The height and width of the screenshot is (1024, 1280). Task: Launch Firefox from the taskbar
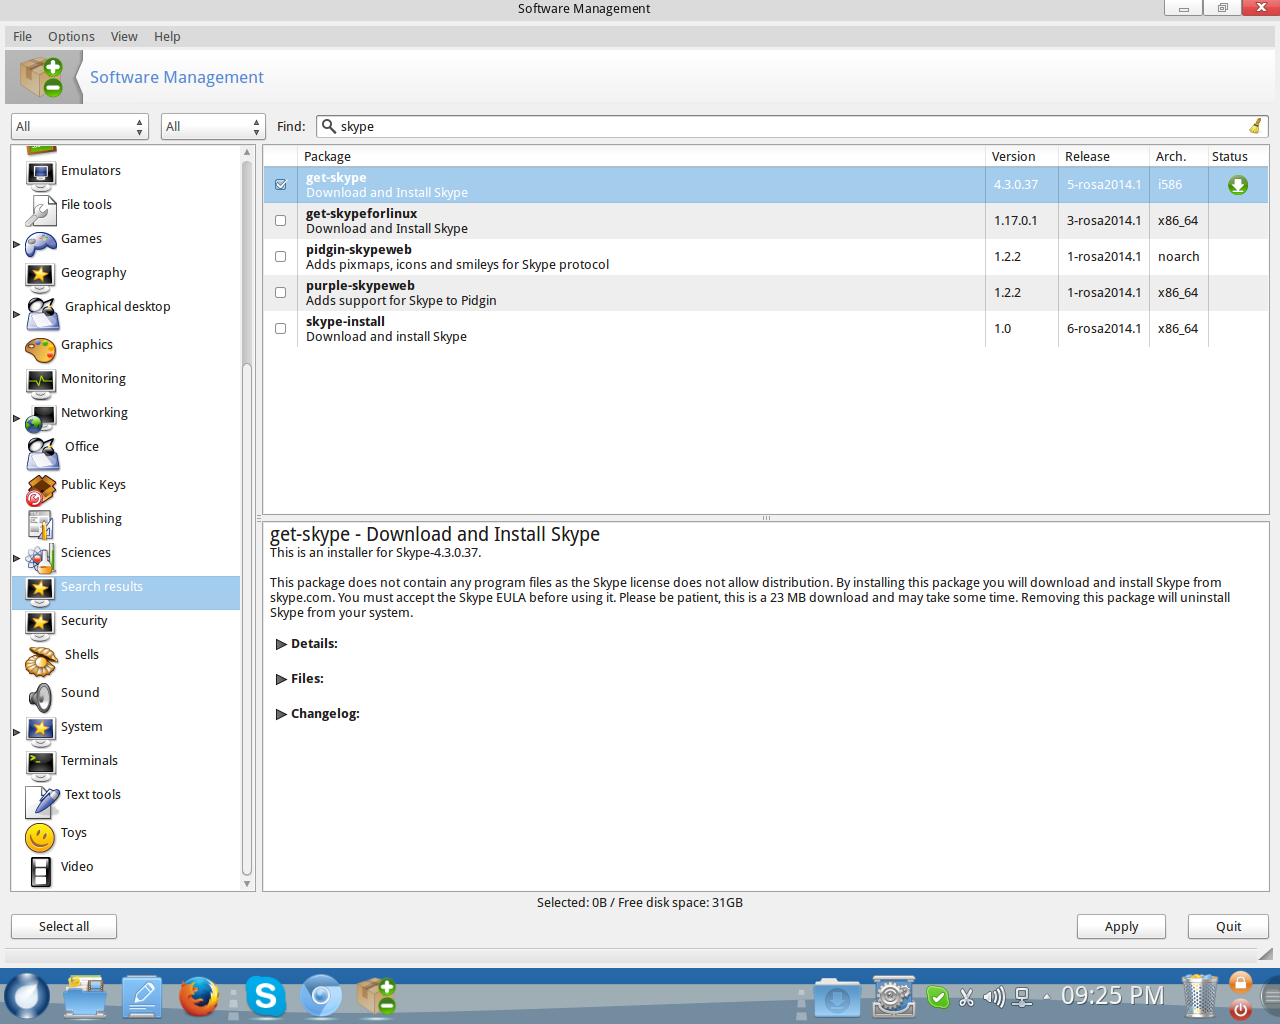click(x=199, y=996)
